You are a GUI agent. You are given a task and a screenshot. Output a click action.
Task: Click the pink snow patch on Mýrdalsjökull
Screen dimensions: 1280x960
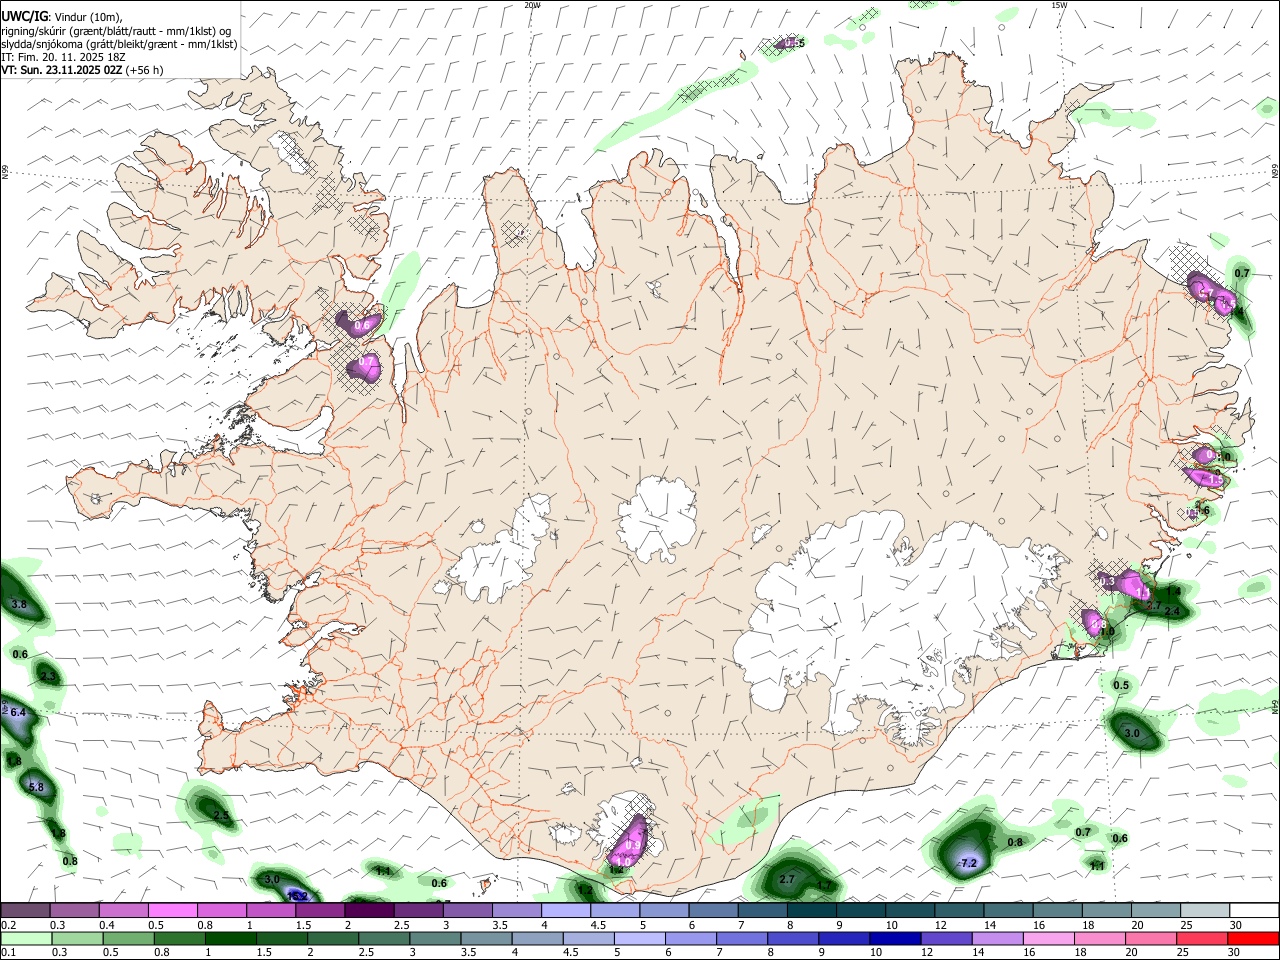pyautogui.click(x=629, y=841)
